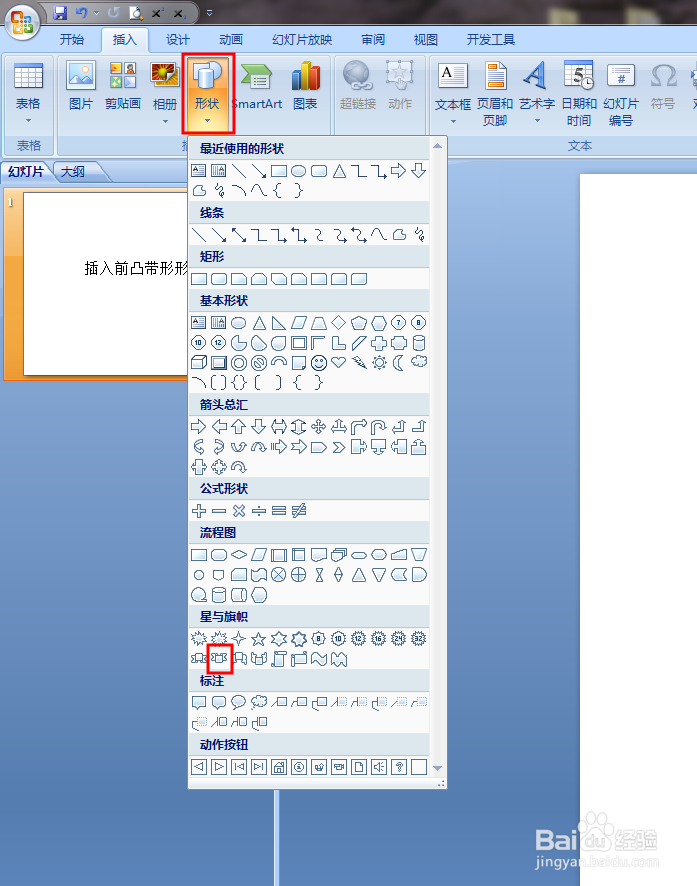The width and height of the screenshot is (697, 886).
Task: Select the sun shape in basic shapes
Action: click(379, 363)
